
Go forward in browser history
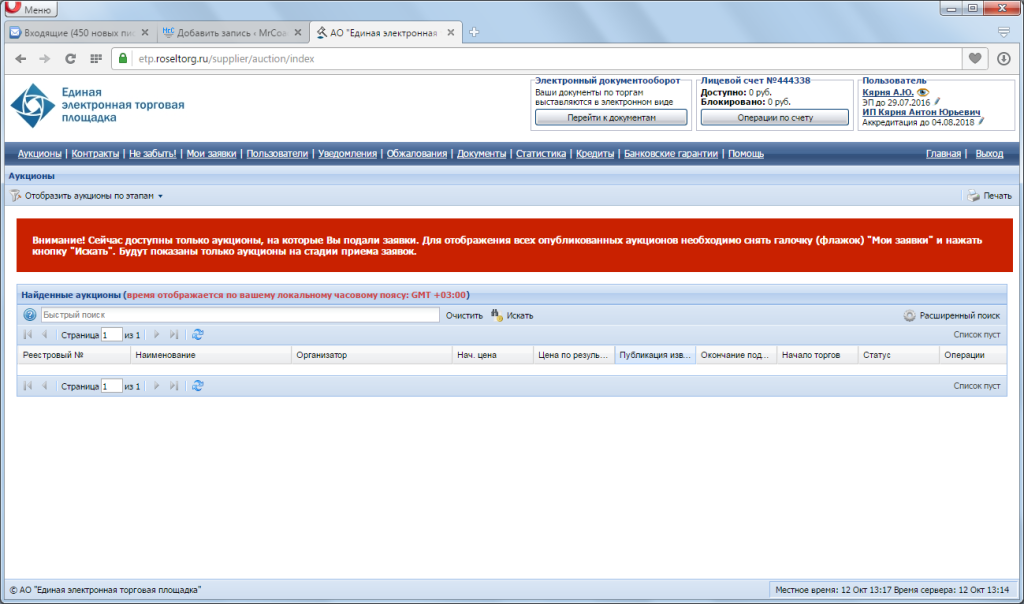(x=44, y=59)
